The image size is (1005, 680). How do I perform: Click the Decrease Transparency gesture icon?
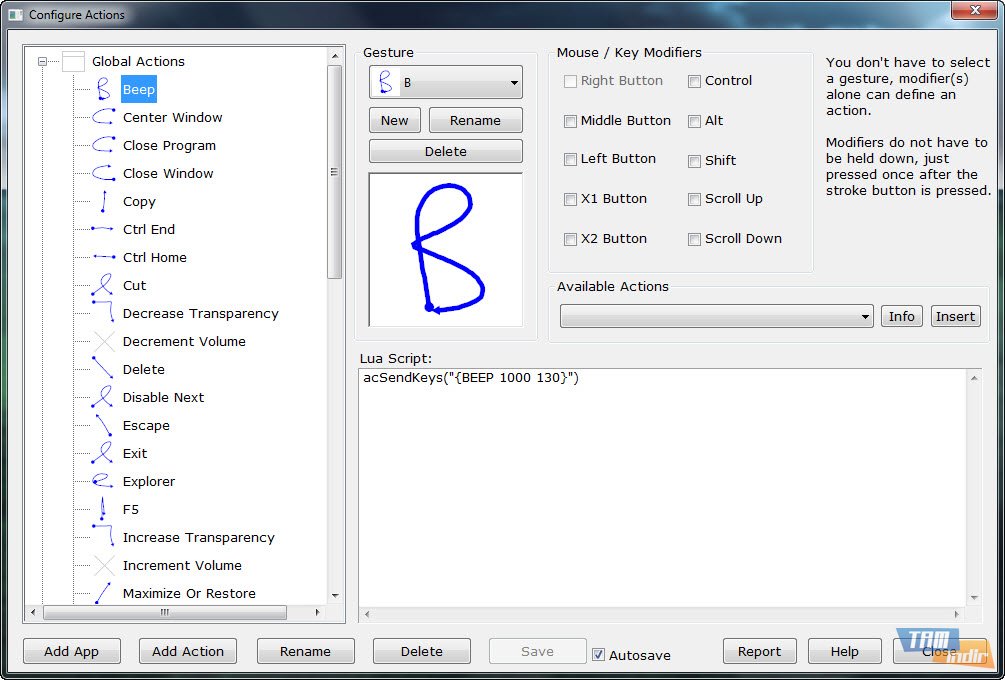(103, 313)
